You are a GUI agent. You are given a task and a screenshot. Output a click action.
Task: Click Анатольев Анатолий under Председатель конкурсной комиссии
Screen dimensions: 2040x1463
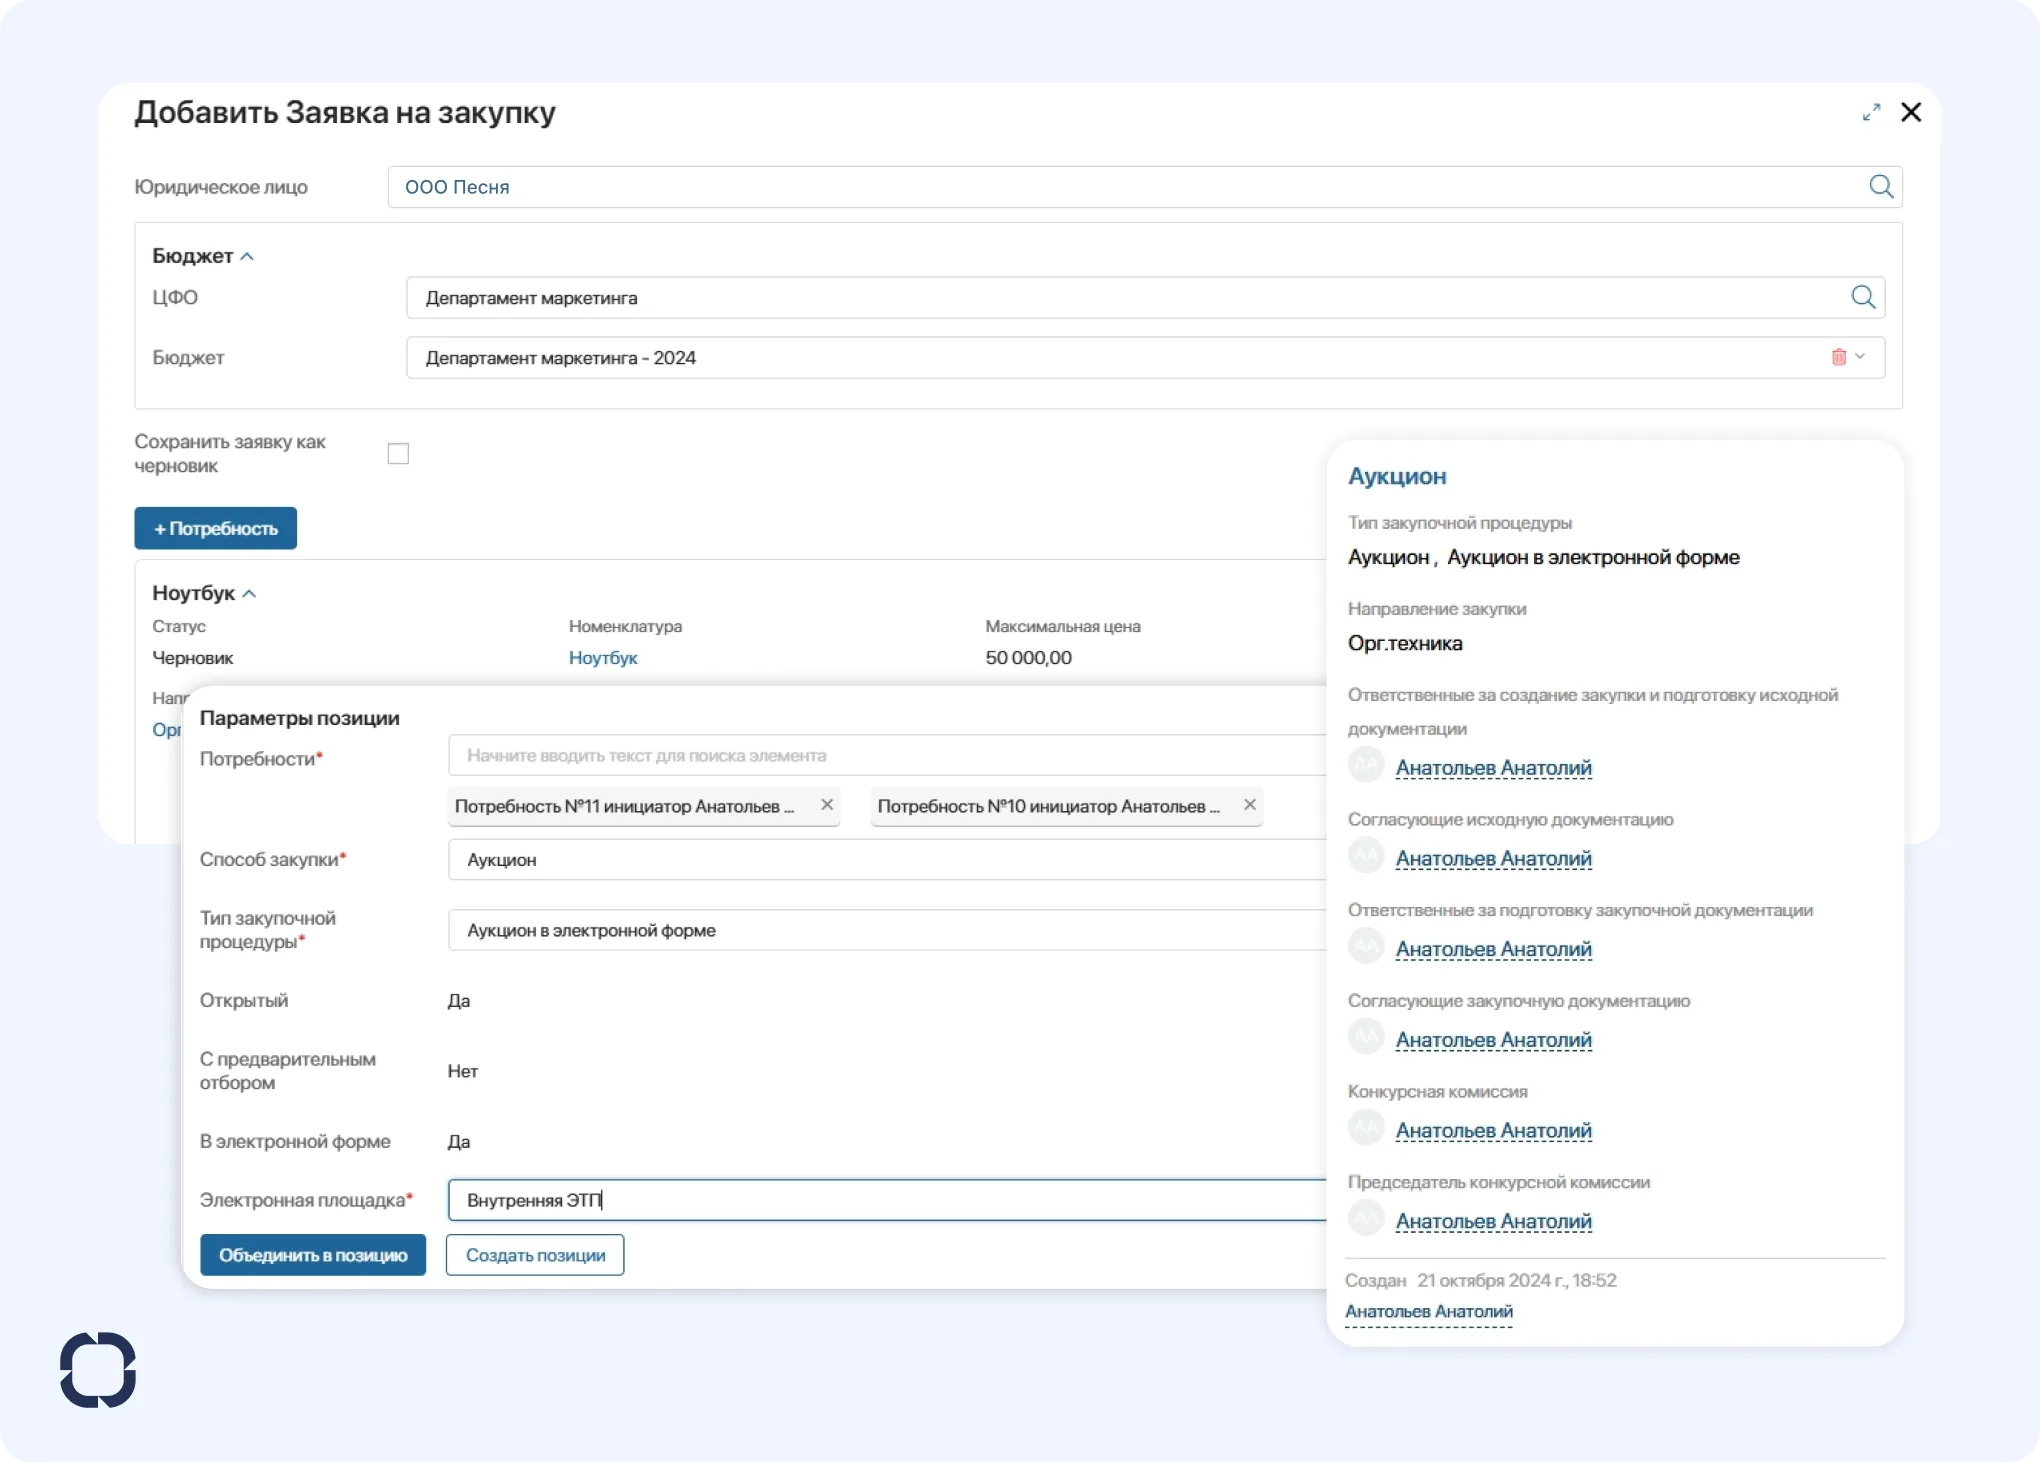pos(1493,1221)
